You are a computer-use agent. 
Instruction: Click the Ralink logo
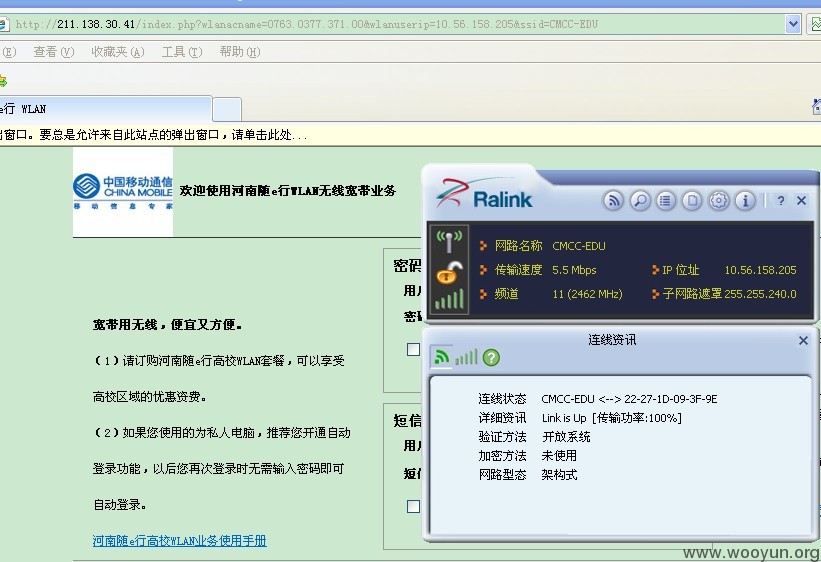click(x=484, y=195)
